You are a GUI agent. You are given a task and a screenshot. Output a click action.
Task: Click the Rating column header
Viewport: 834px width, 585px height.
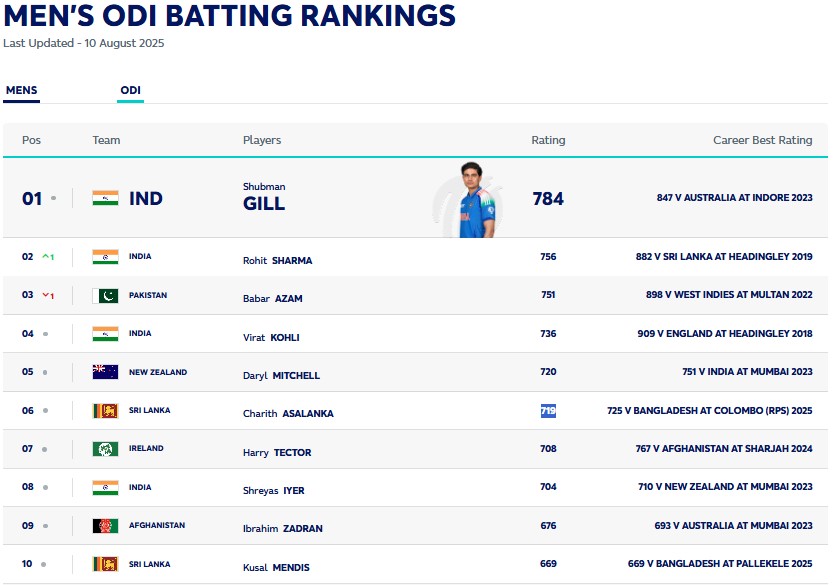tap(548, 140)
